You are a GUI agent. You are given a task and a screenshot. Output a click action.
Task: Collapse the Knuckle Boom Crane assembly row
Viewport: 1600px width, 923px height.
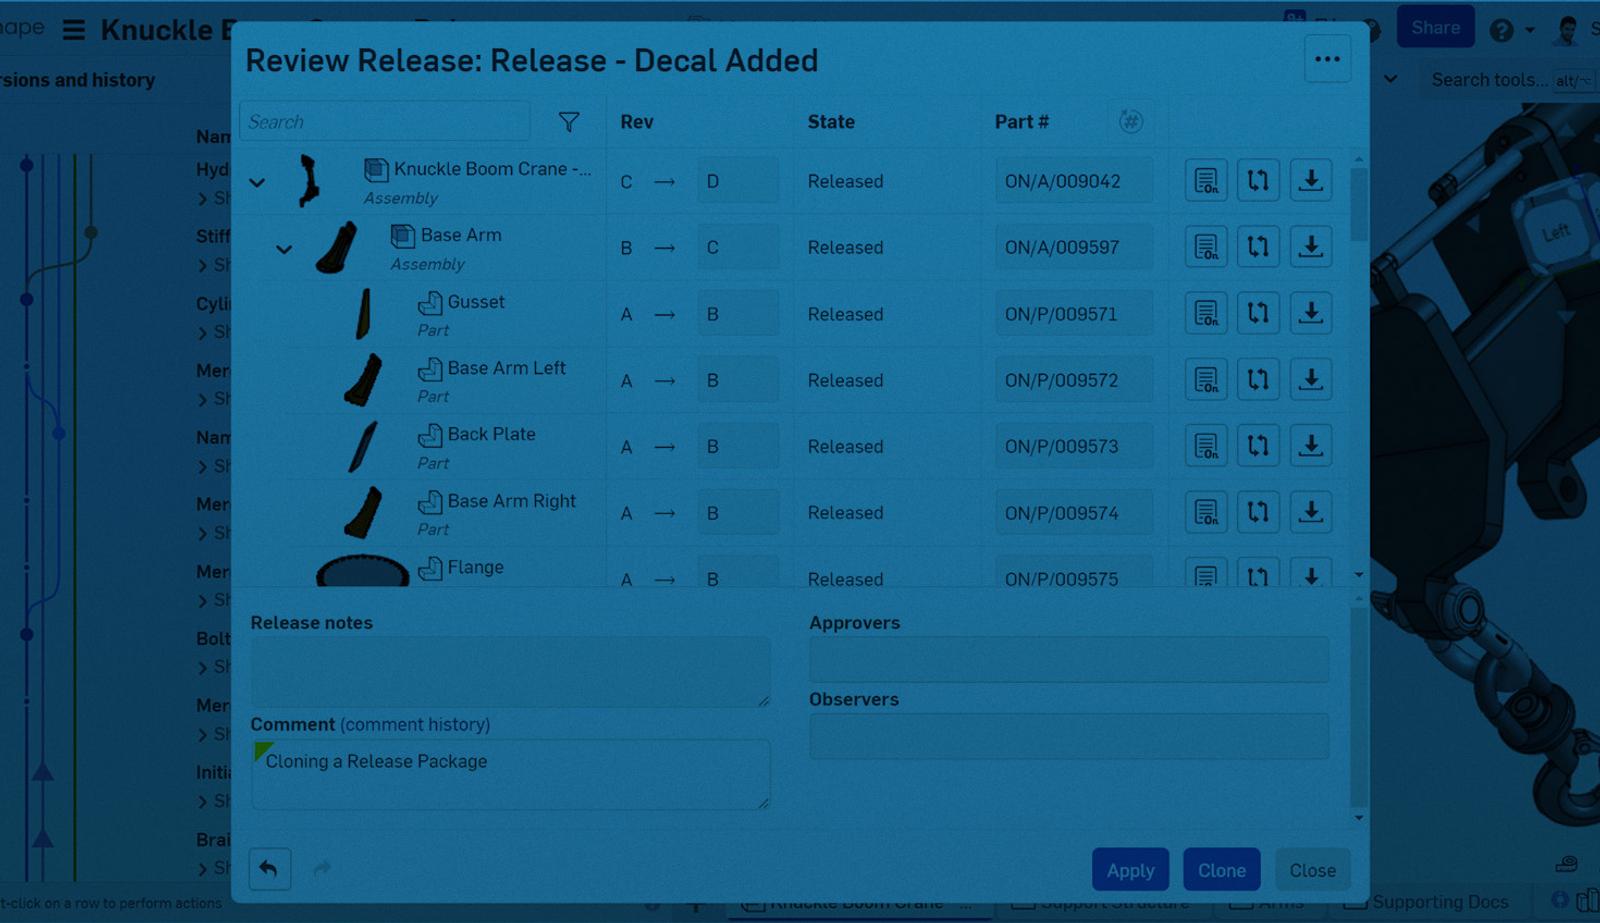[257, 183]
